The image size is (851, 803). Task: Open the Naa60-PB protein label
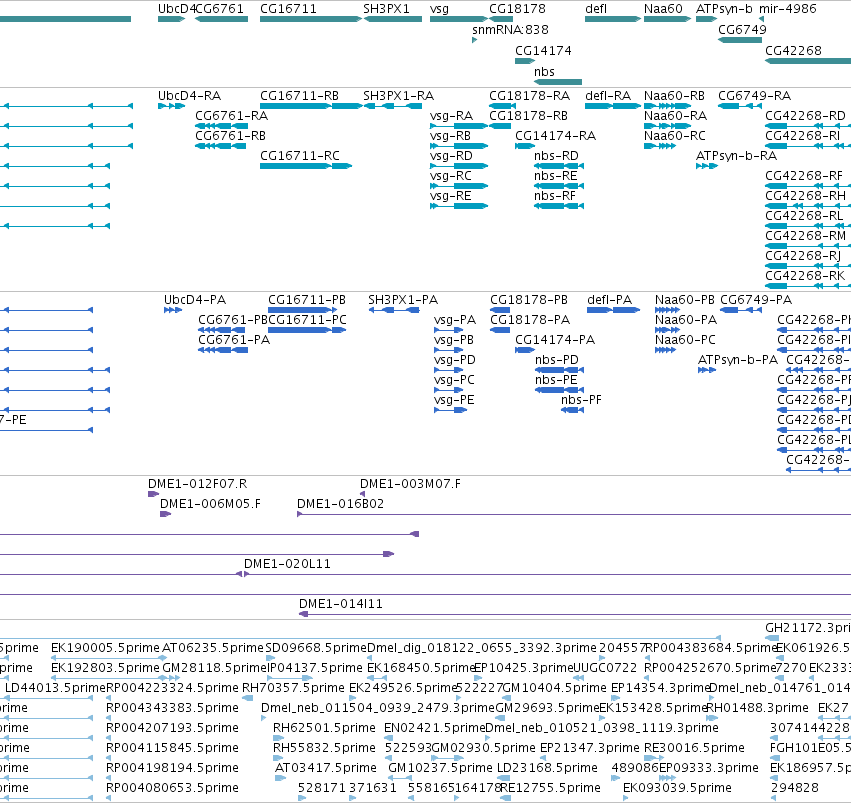(685, 300)
